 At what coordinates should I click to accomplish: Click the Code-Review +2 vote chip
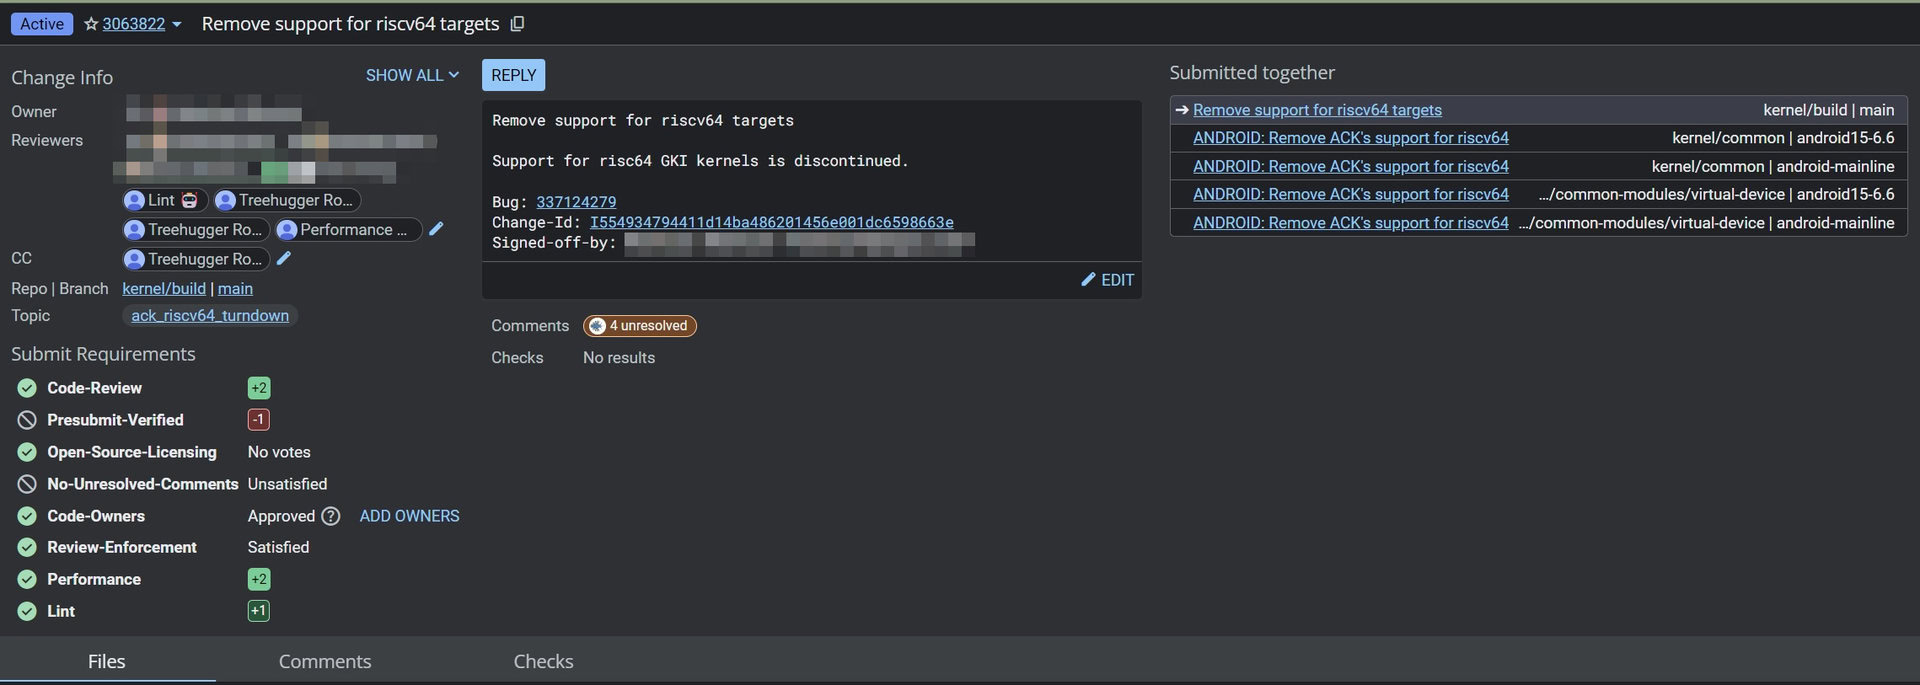coord(259,388)
